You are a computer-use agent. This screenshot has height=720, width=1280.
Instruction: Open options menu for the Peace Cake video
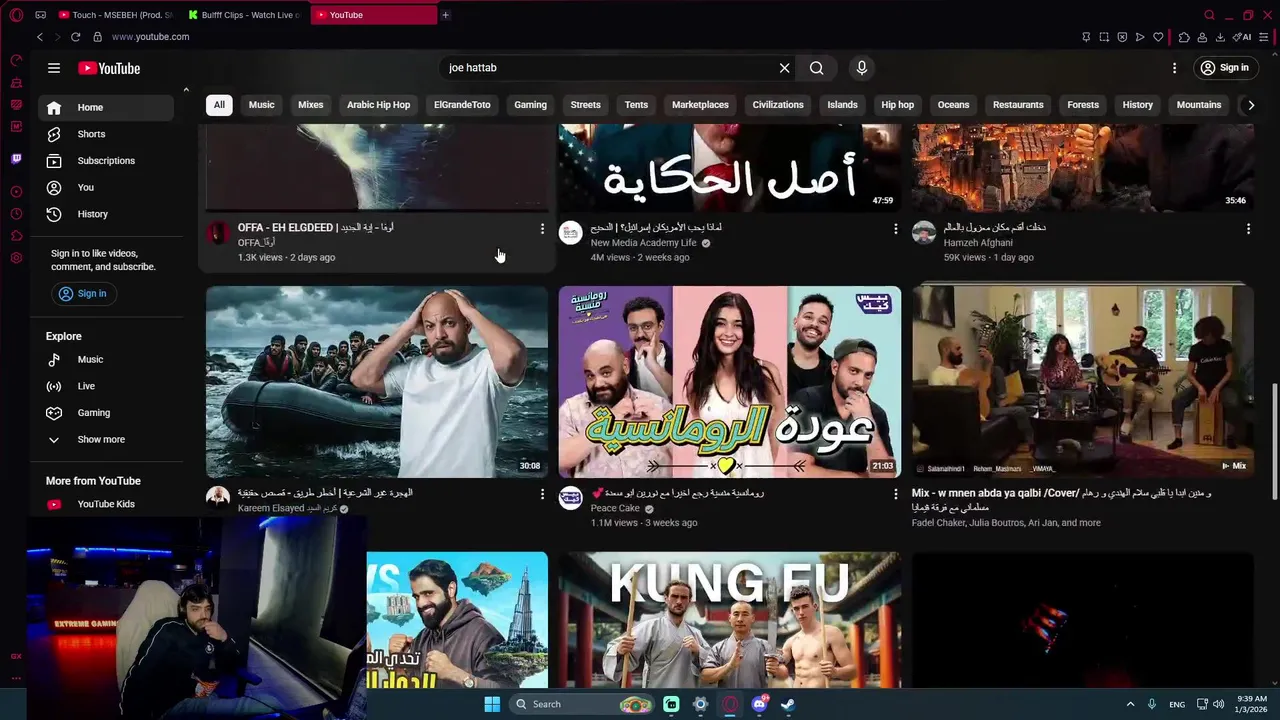click(895, 494)
